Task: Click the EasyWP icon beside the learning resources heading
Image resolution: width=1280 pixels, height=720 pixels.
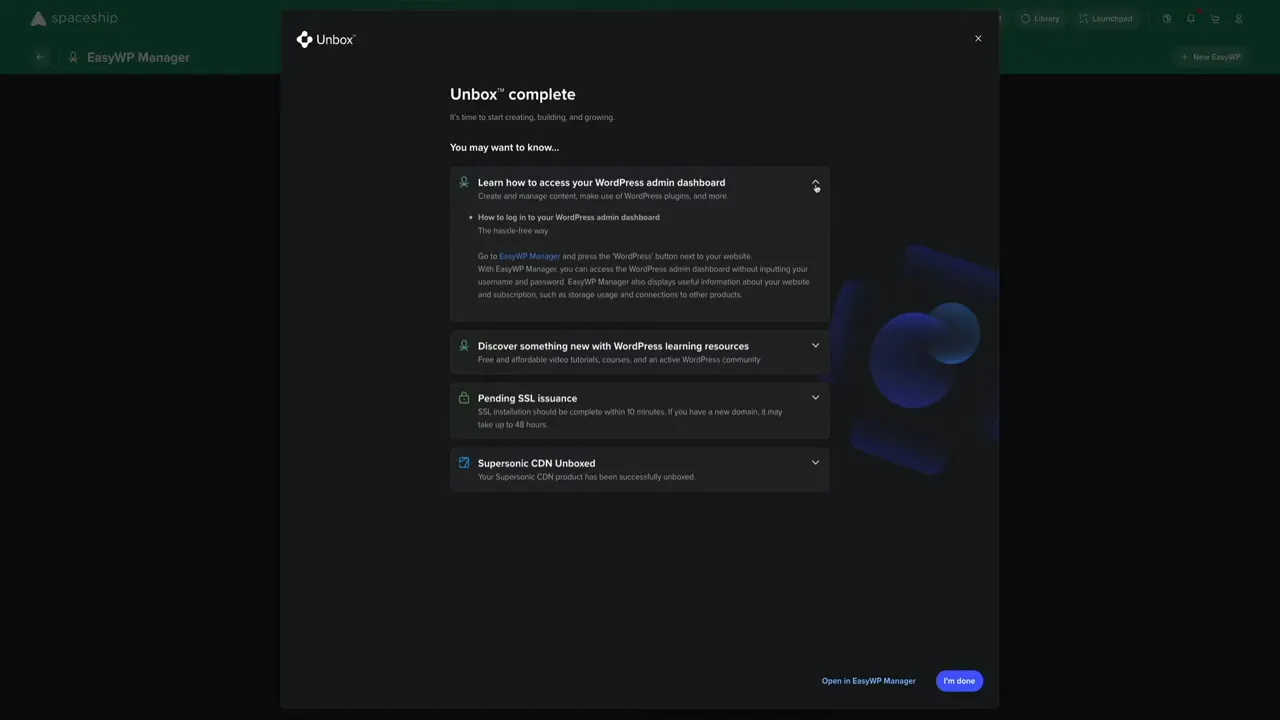Action: 464,346
